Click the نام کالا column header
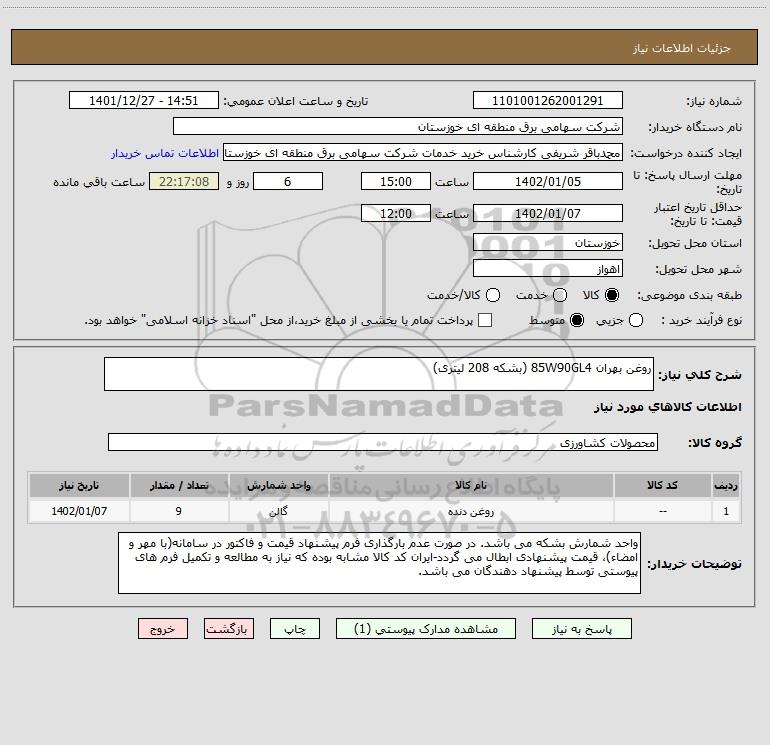This screenshot has width=770, height=745. click(x=471, y=485)
